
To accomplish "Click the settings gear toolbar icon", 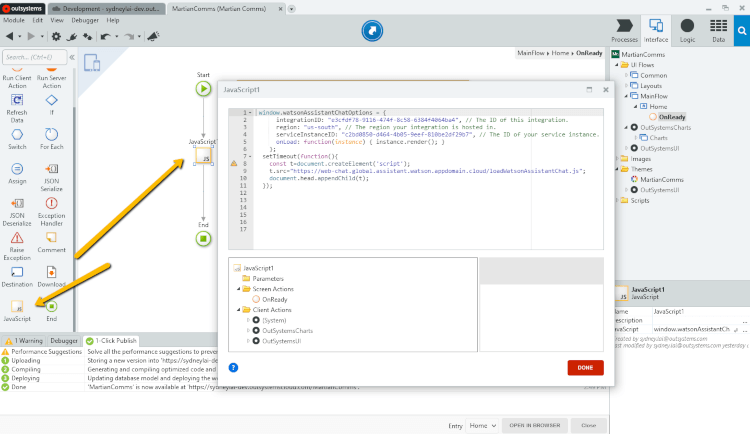I will click(56, 36).
